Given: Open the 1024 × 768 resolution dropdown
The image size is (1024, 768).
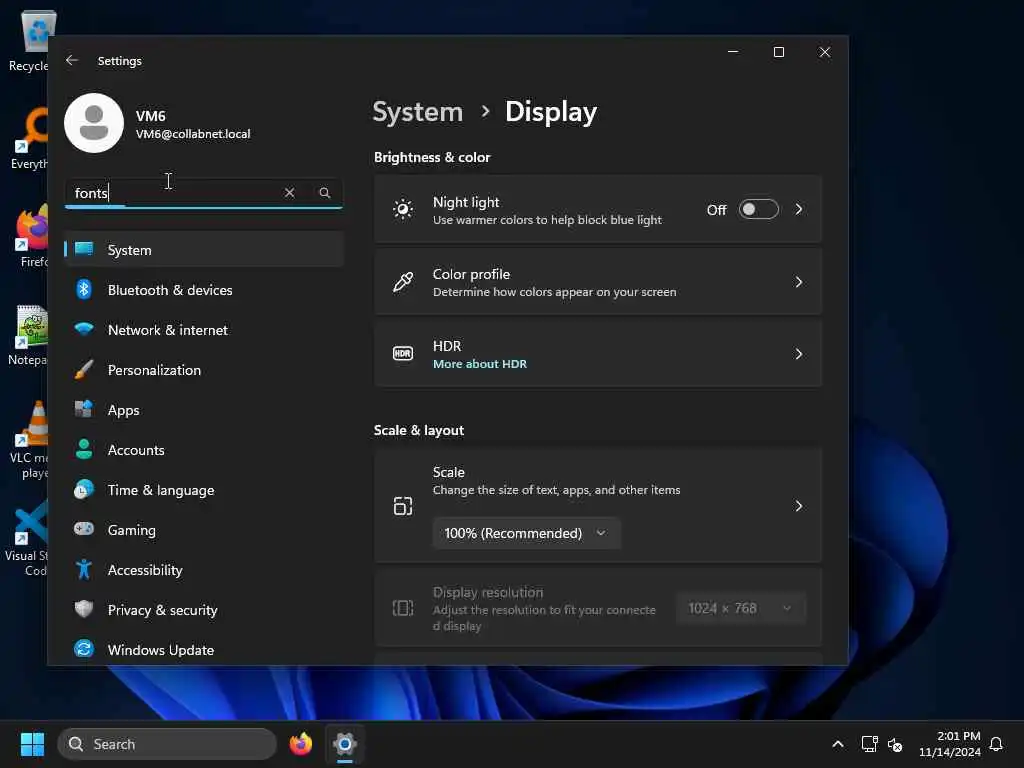Looking at the screenshot, I should click(741, 608).
